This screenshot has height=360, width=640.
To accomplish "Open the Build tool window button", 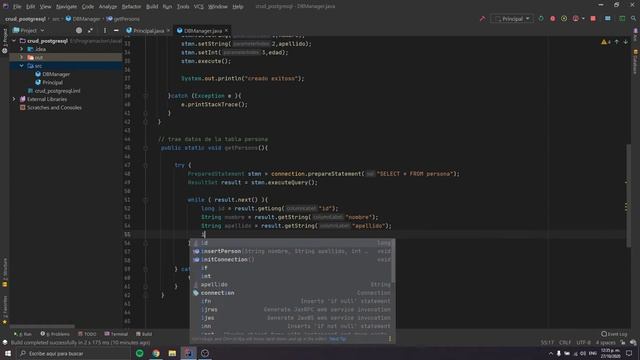I will [144, 334].
